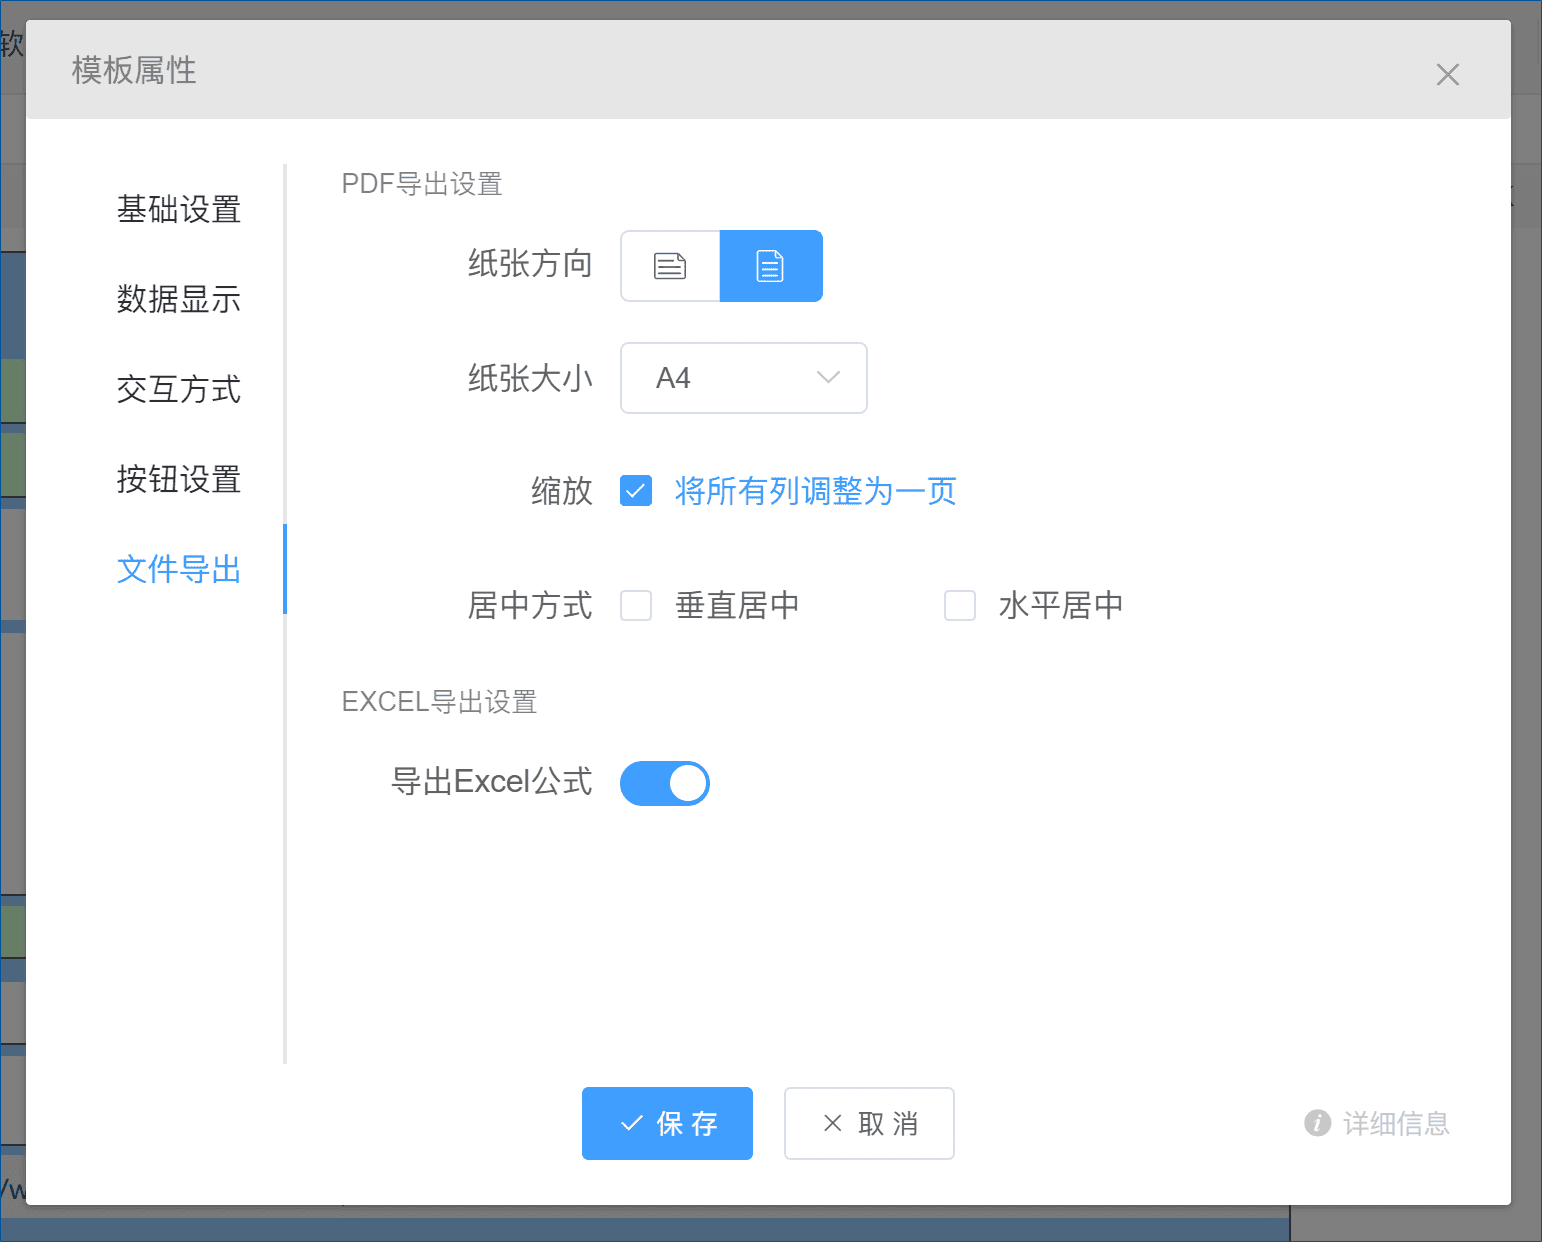Click the 水平居中 label text

pyautogui.click(x=1061, y=605)
